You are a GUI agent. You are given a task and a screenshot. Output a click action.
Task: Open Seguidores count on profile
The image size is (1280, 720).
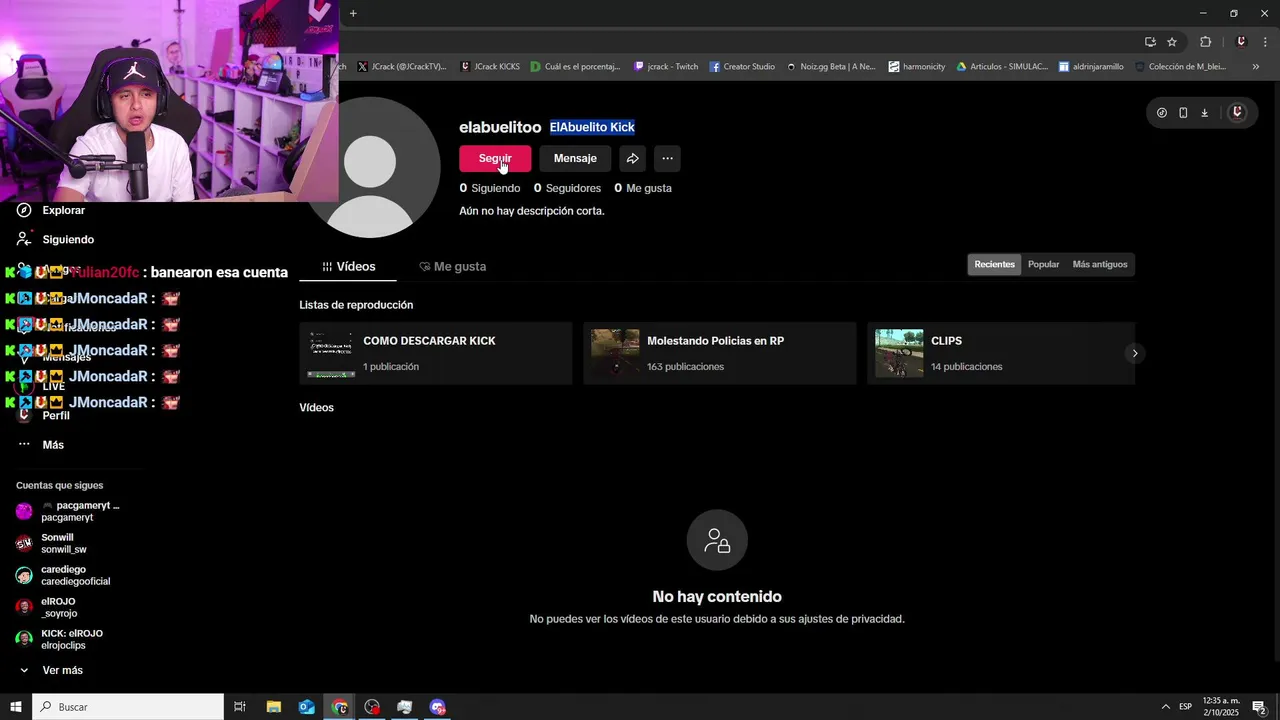(x=567, y=188)
